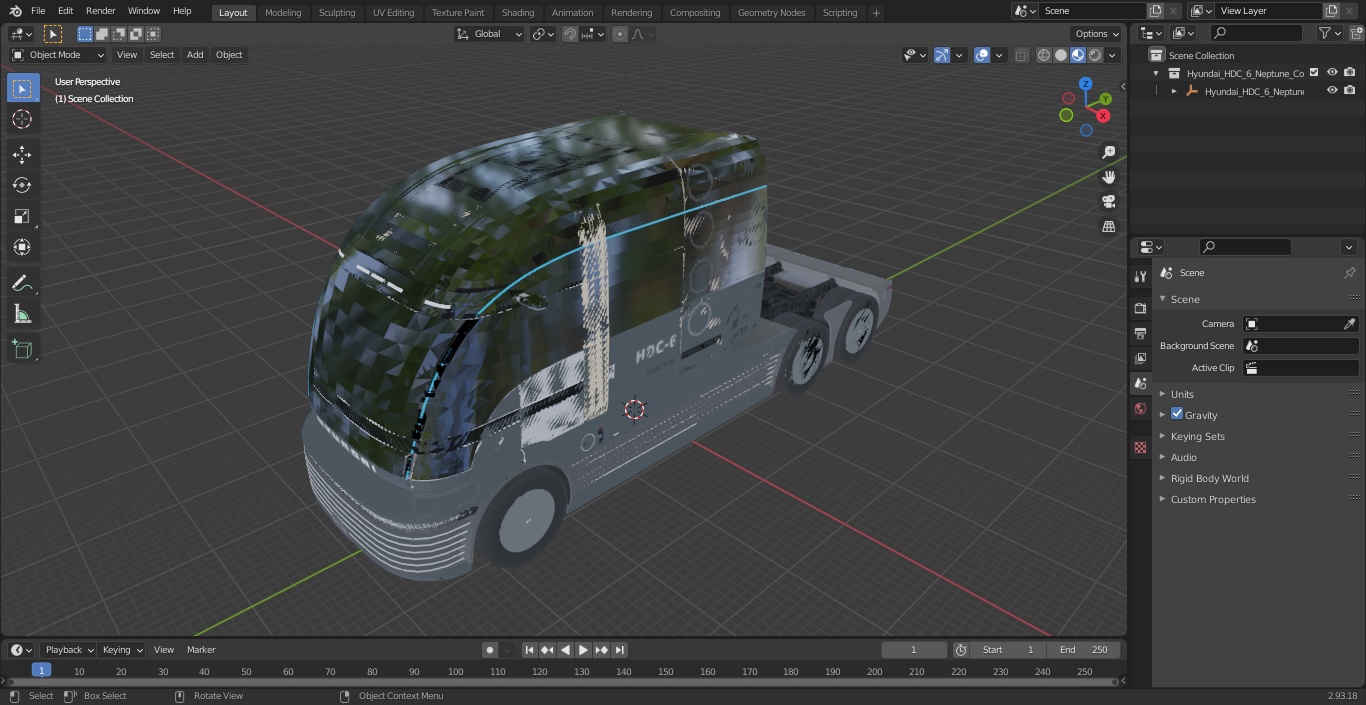Open the Tool properties tab
This screenshot has height=705, width=1366.
[x=1140, y=276]
